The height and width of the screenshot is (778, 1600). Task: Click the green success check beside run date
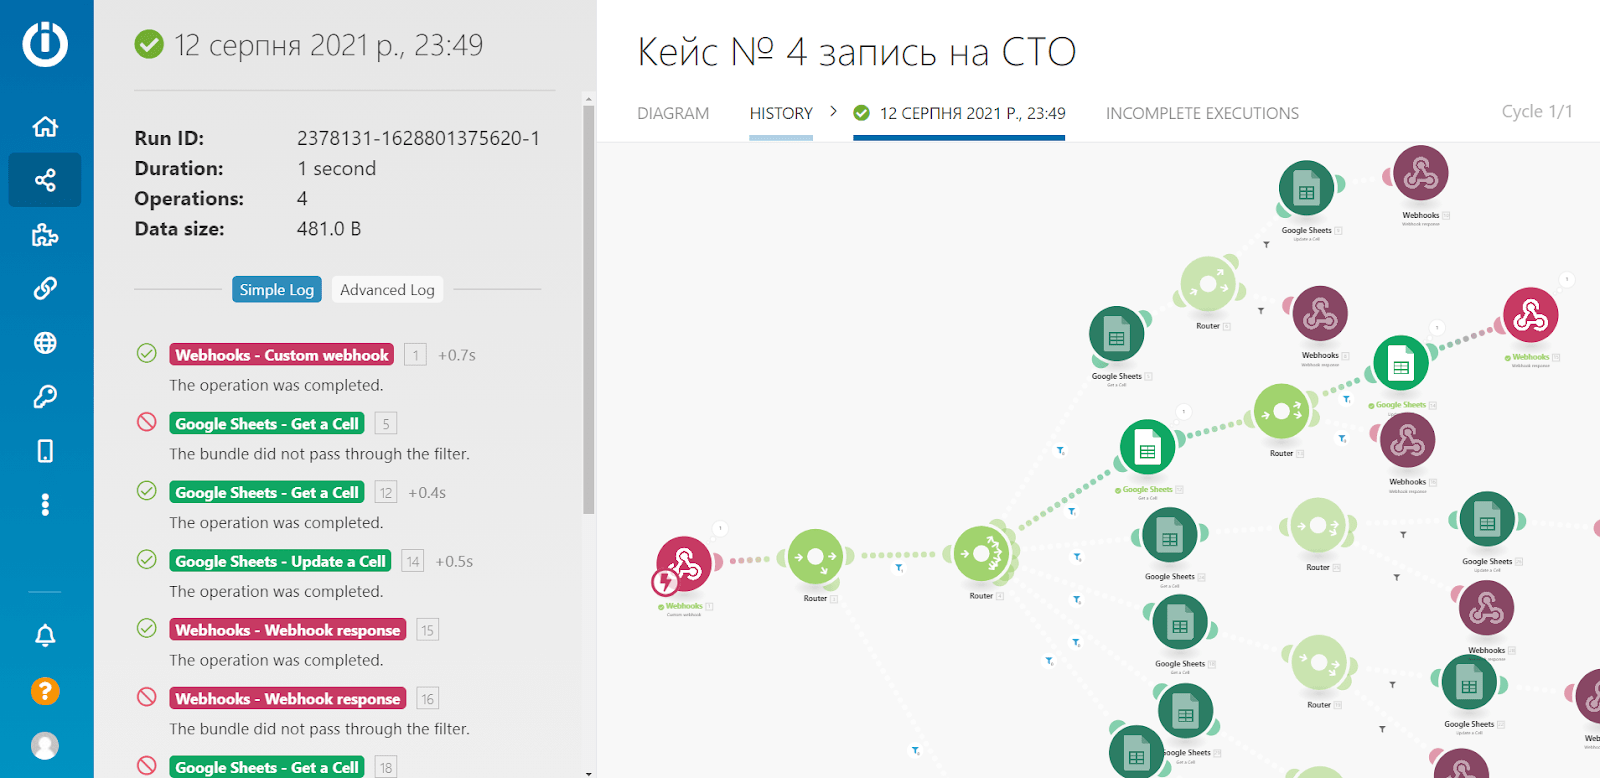[149, 44]
